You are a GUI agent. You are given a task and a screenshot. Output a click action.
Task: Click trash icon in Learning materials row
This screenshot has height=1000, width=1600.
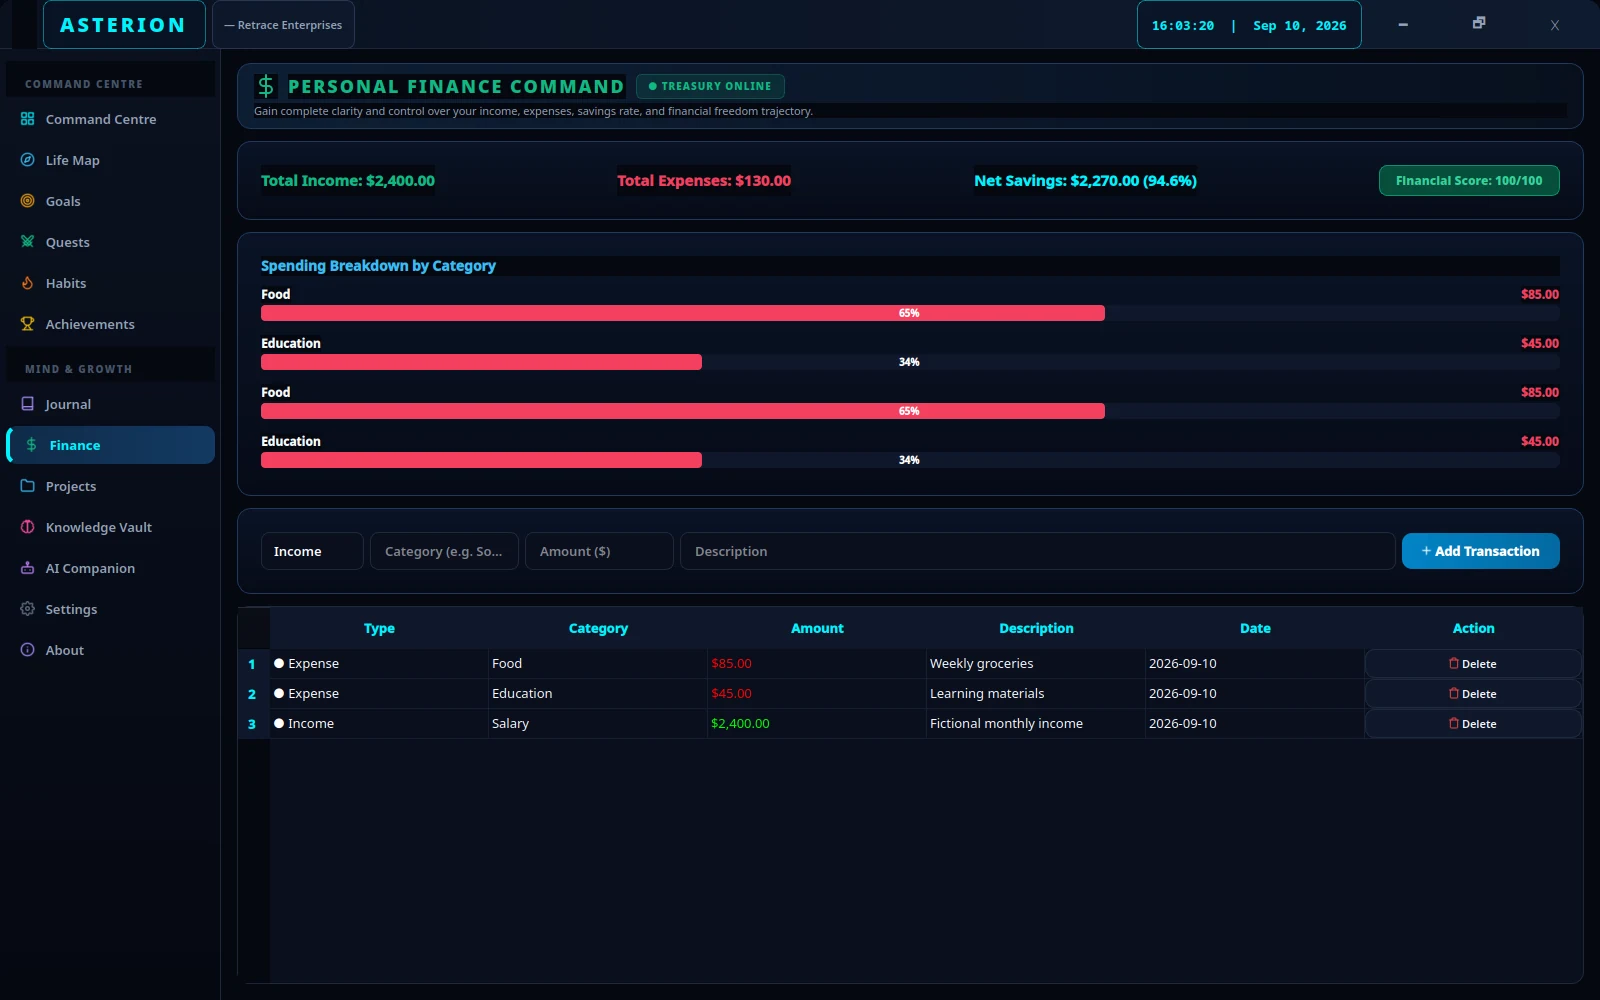pos(1454,693)
